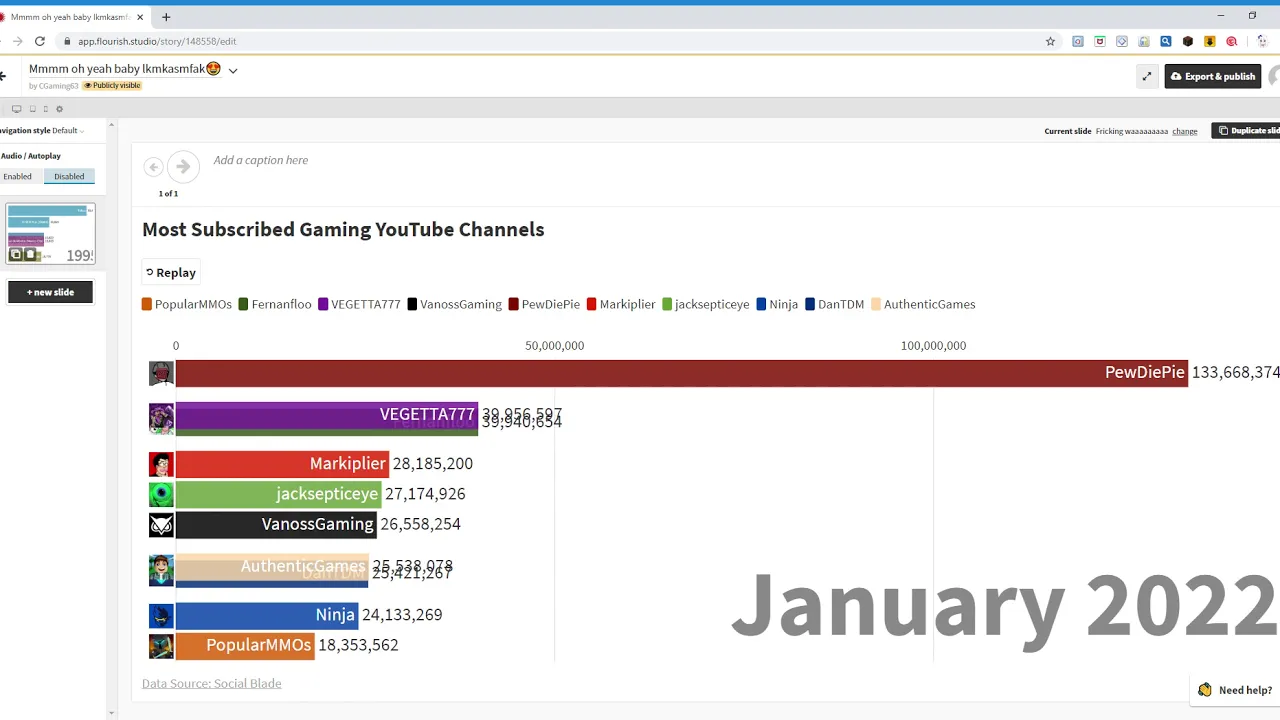Replay the bar chart race
The image size is (1280, 720).
[170, 272]
